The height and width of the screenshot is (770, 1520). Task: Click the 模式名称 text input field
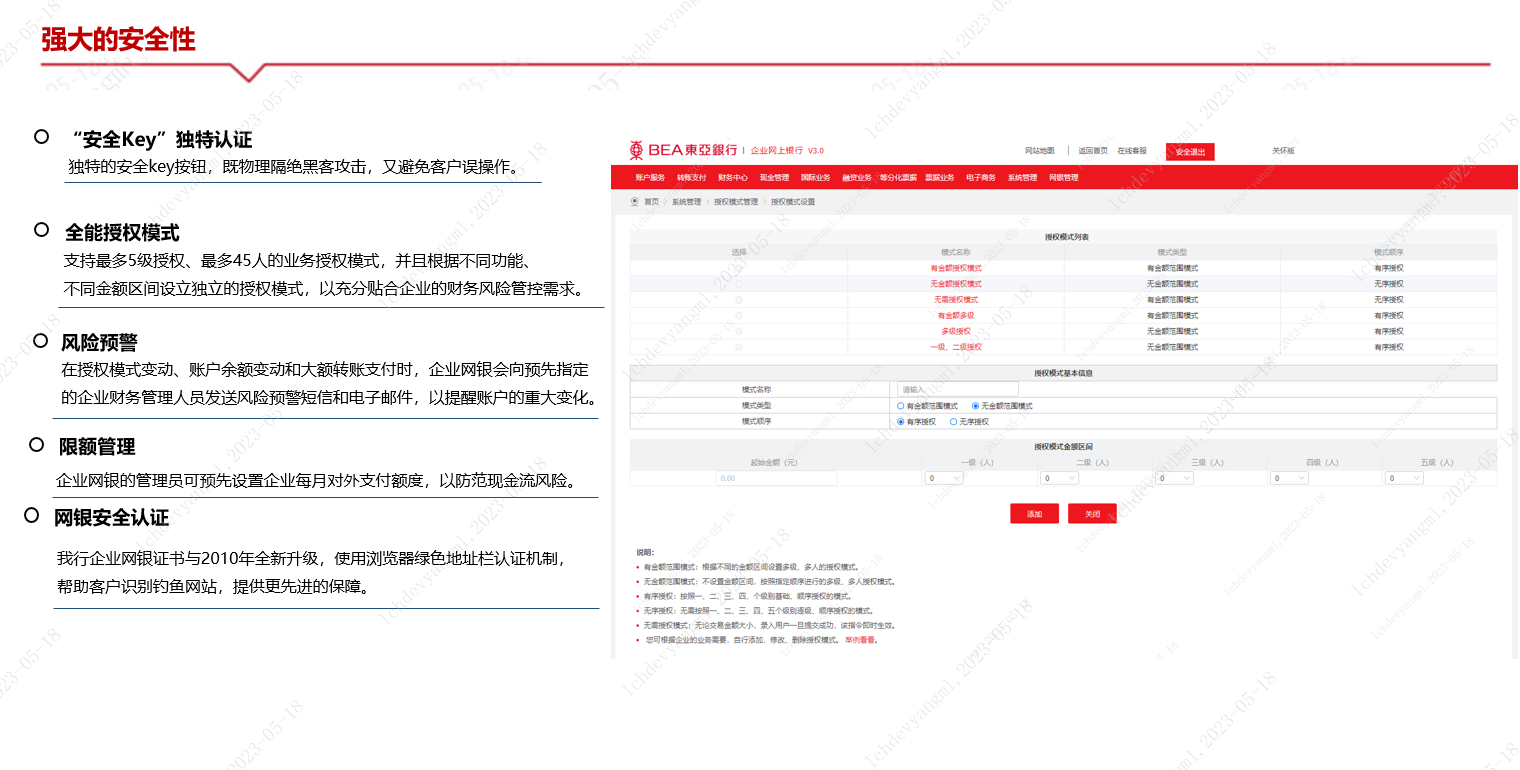point(957,389)
